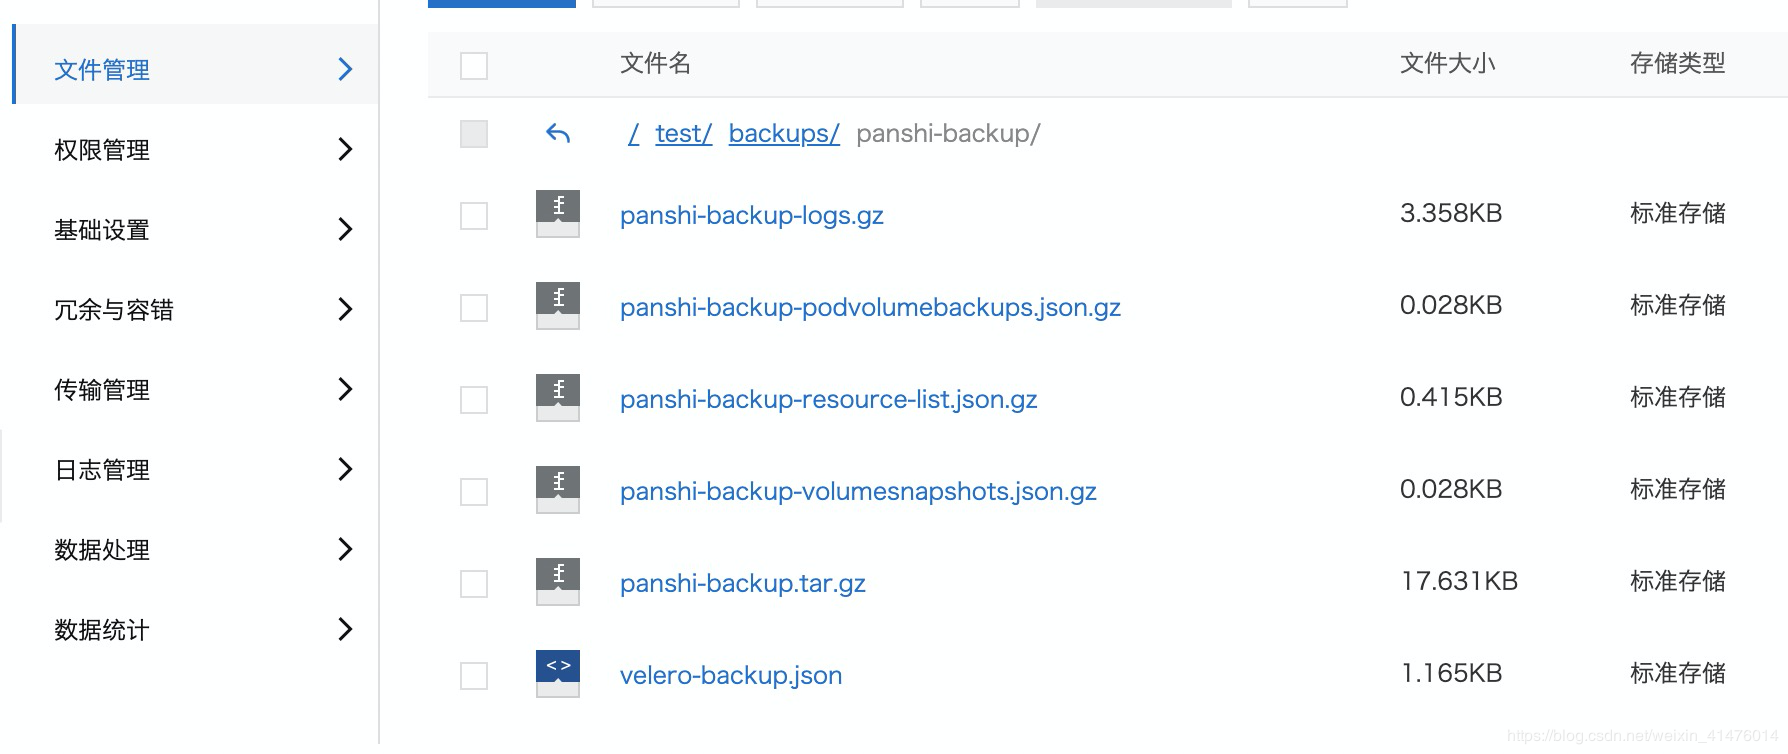Click the back arrow icon in breadcrumb row

(558, 133)
